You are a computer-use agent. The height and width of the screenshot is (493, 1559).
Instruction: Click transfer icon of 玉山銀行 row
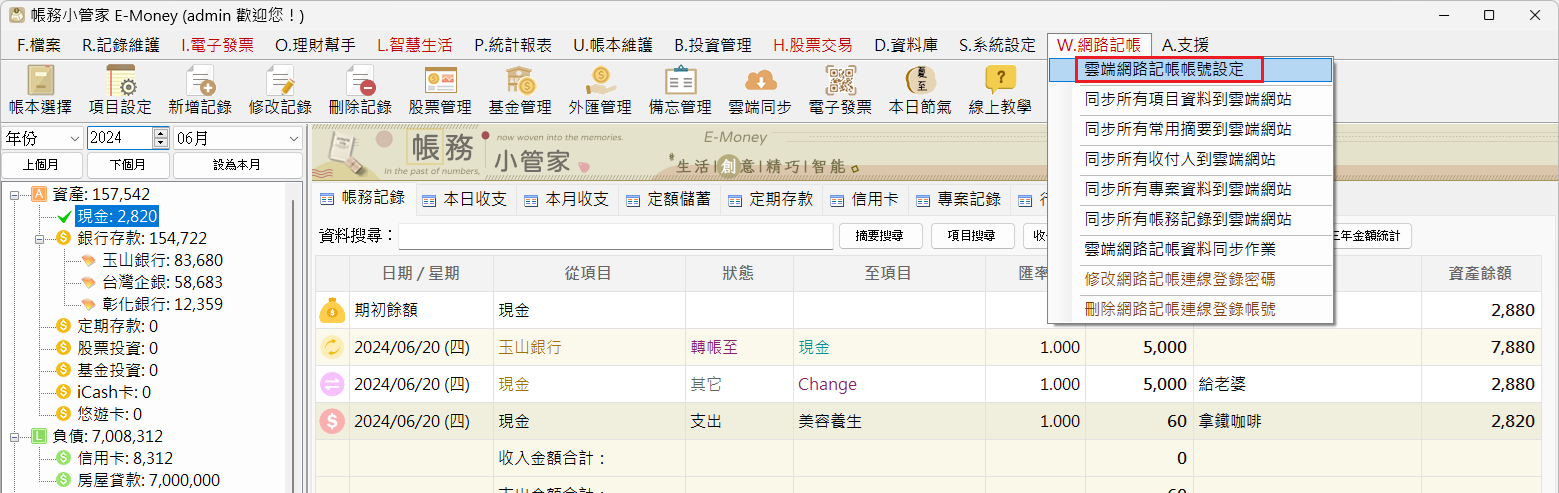332,348
